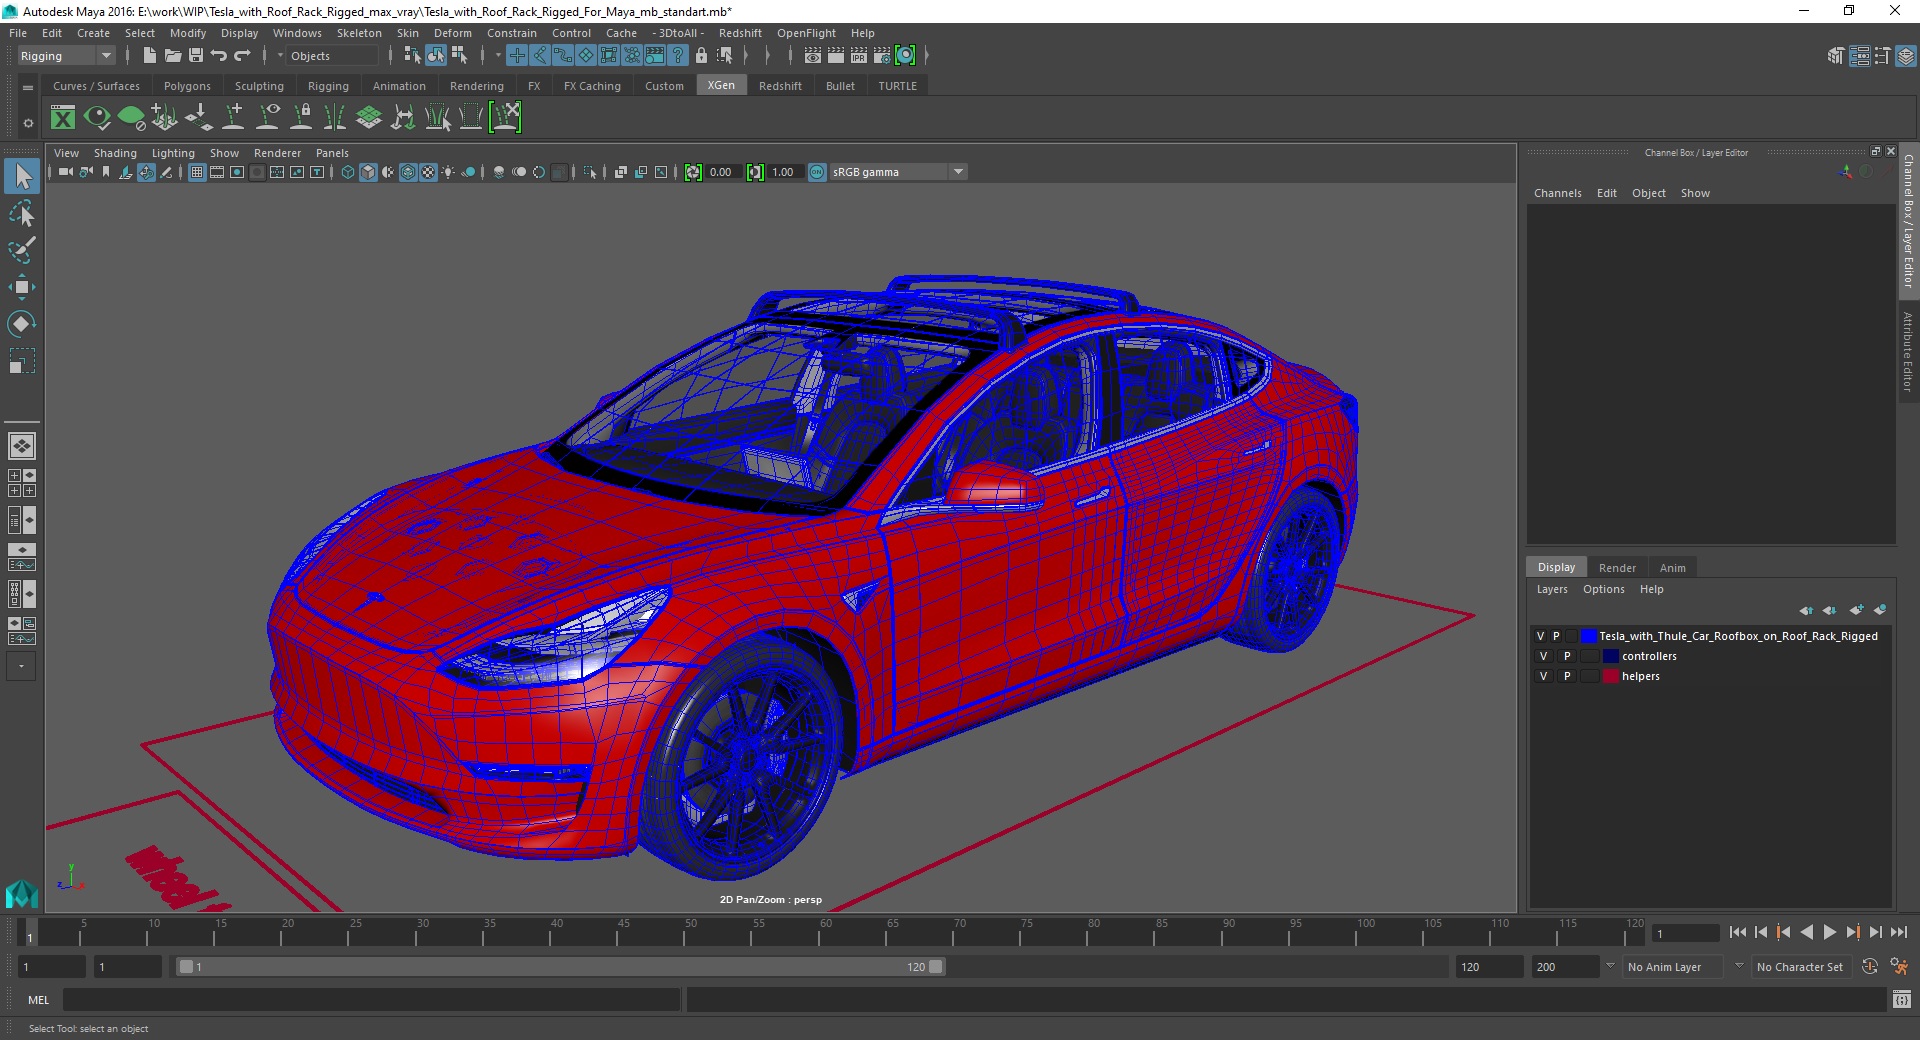1920x1040 pixels.
Task: Open the Render layer tab
Action: (1617, 568)
